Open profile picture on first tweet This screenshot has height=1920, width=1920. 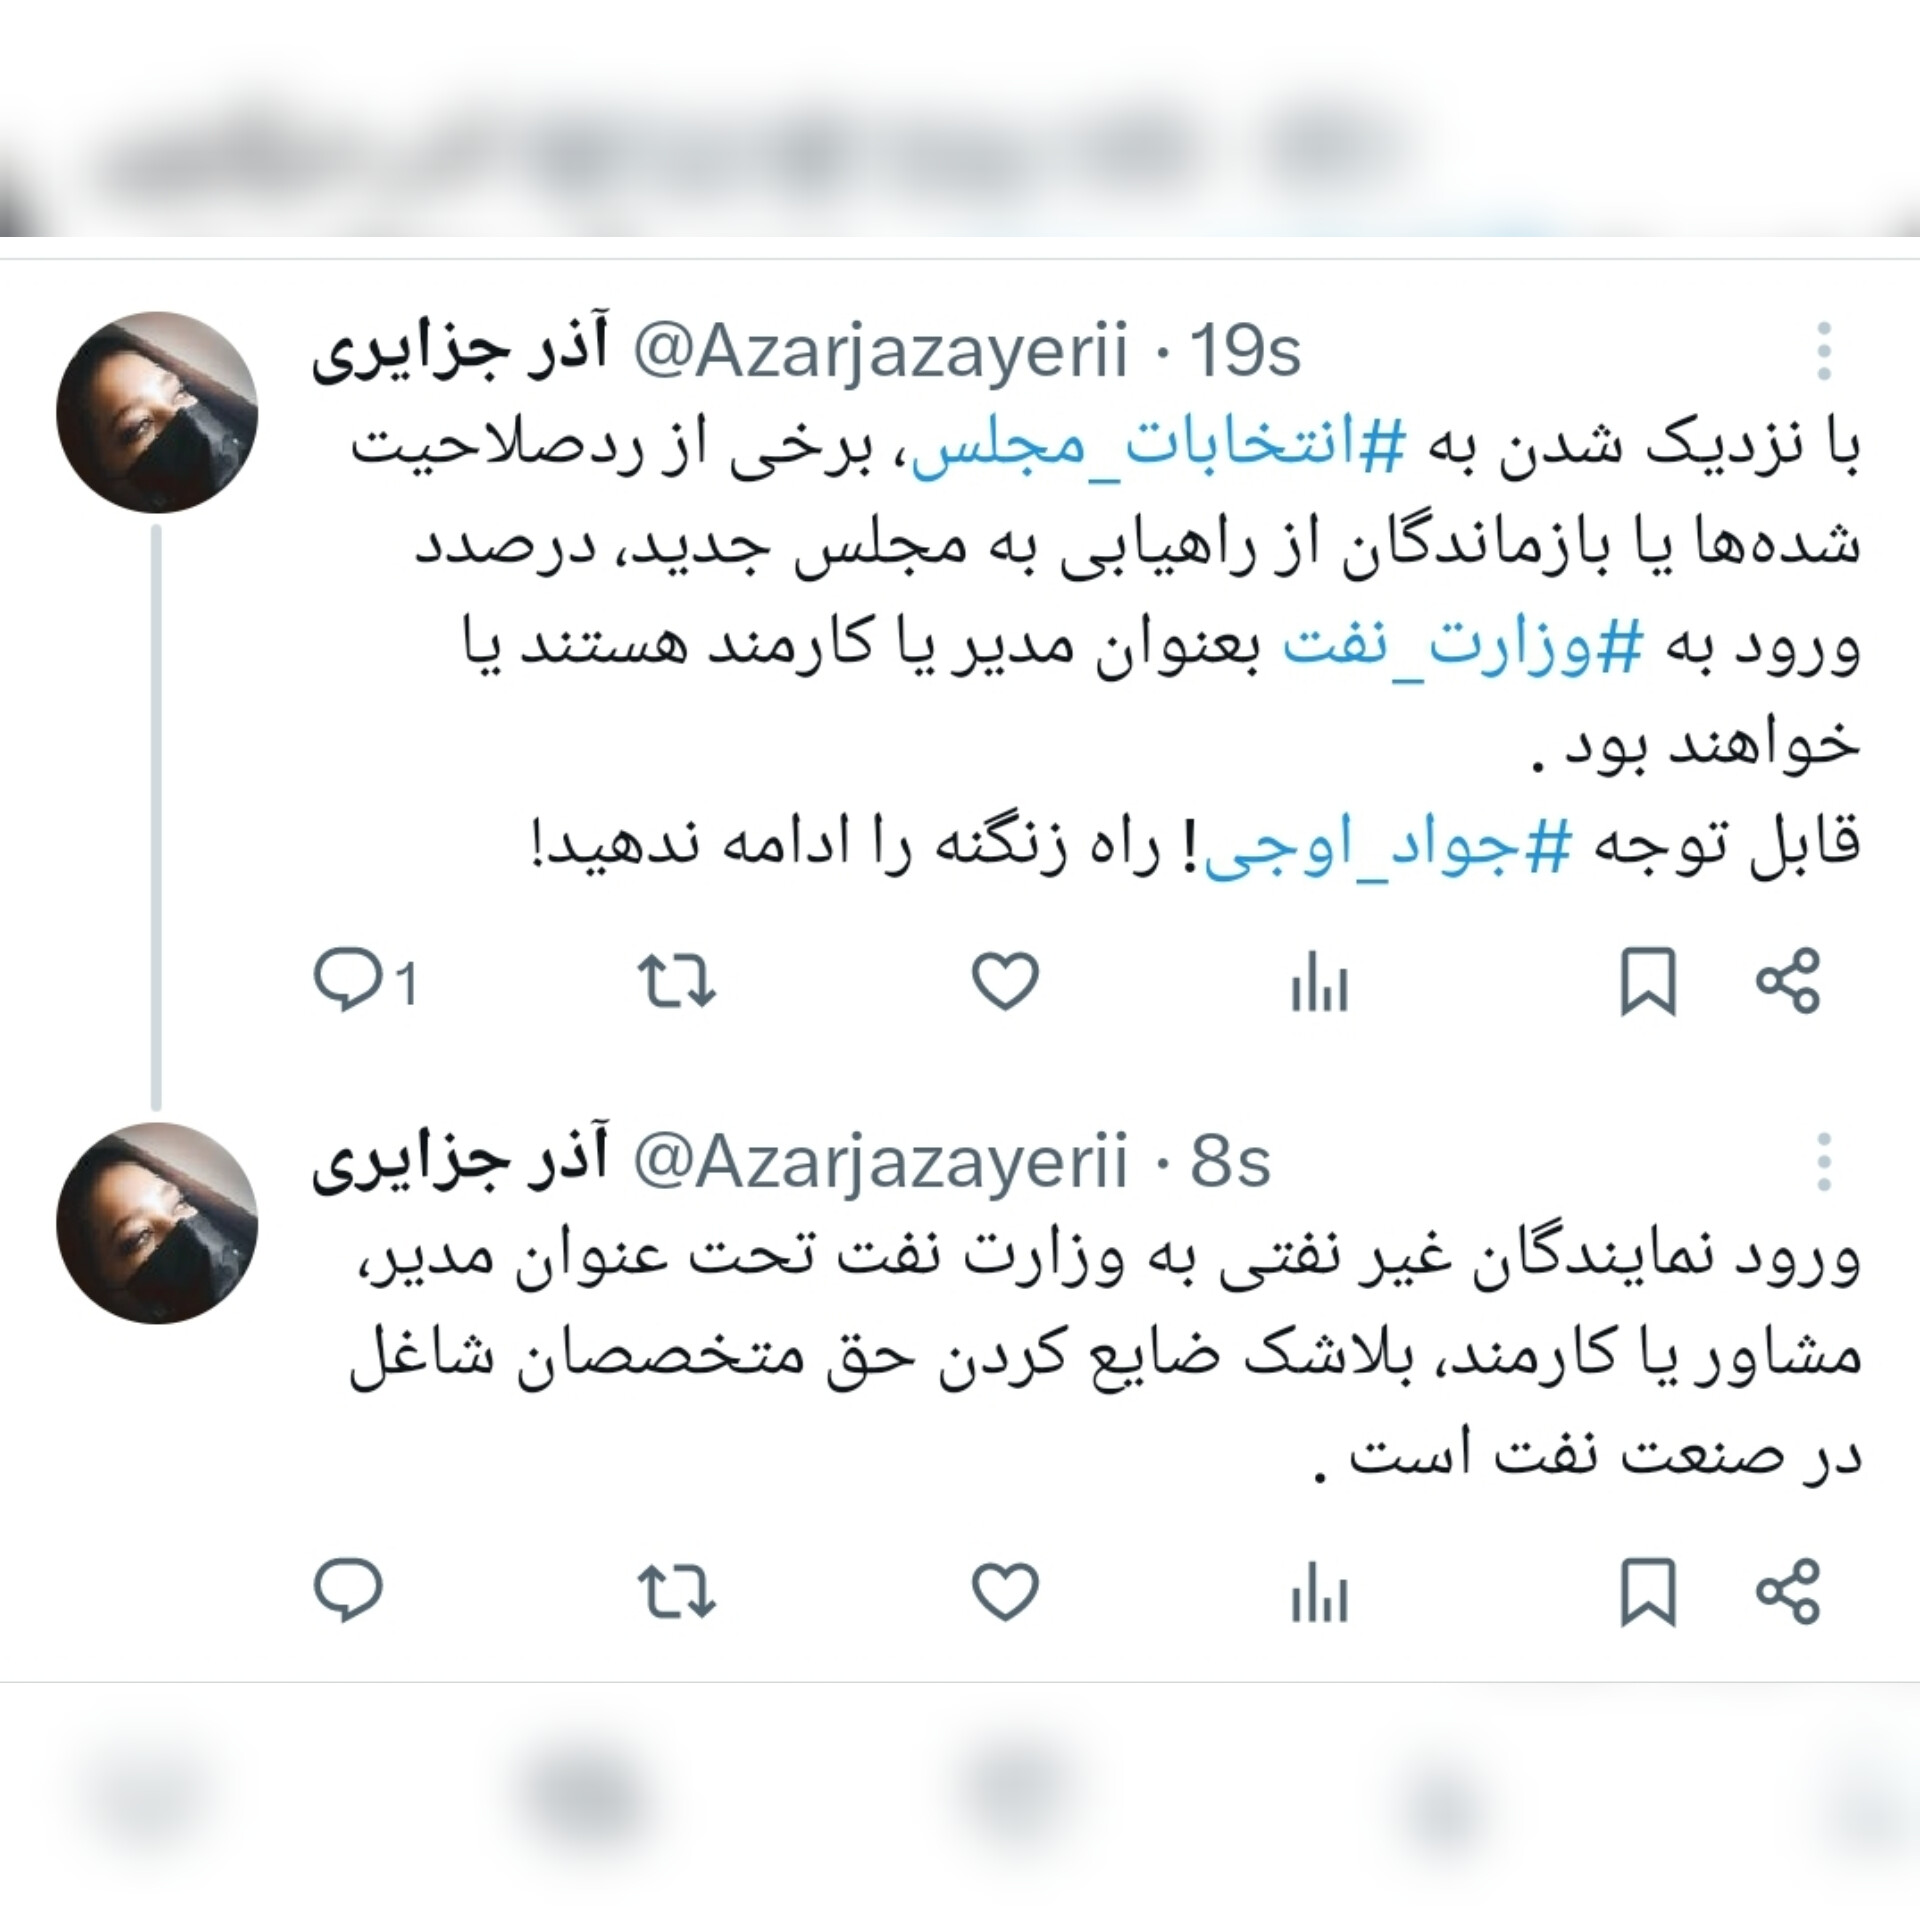click(157, 412)
